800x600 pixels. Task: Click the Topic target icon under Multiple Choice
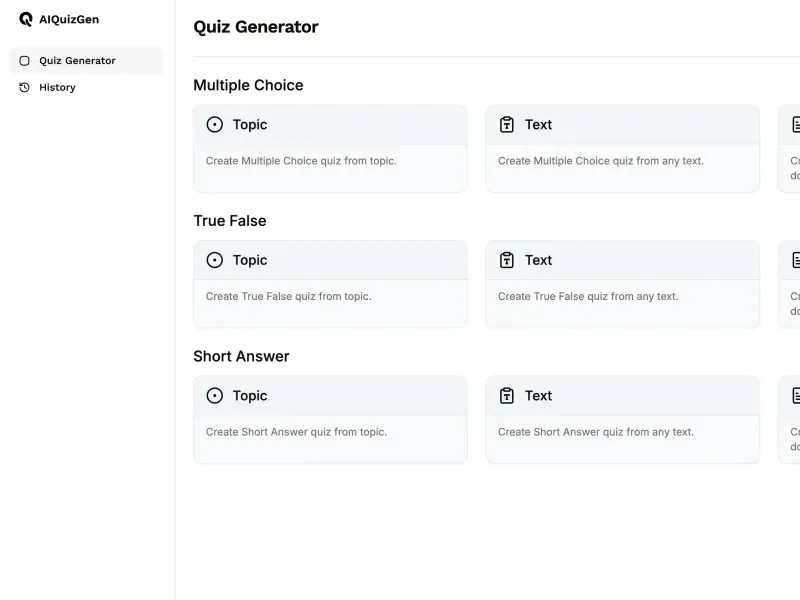pos(215,124)
